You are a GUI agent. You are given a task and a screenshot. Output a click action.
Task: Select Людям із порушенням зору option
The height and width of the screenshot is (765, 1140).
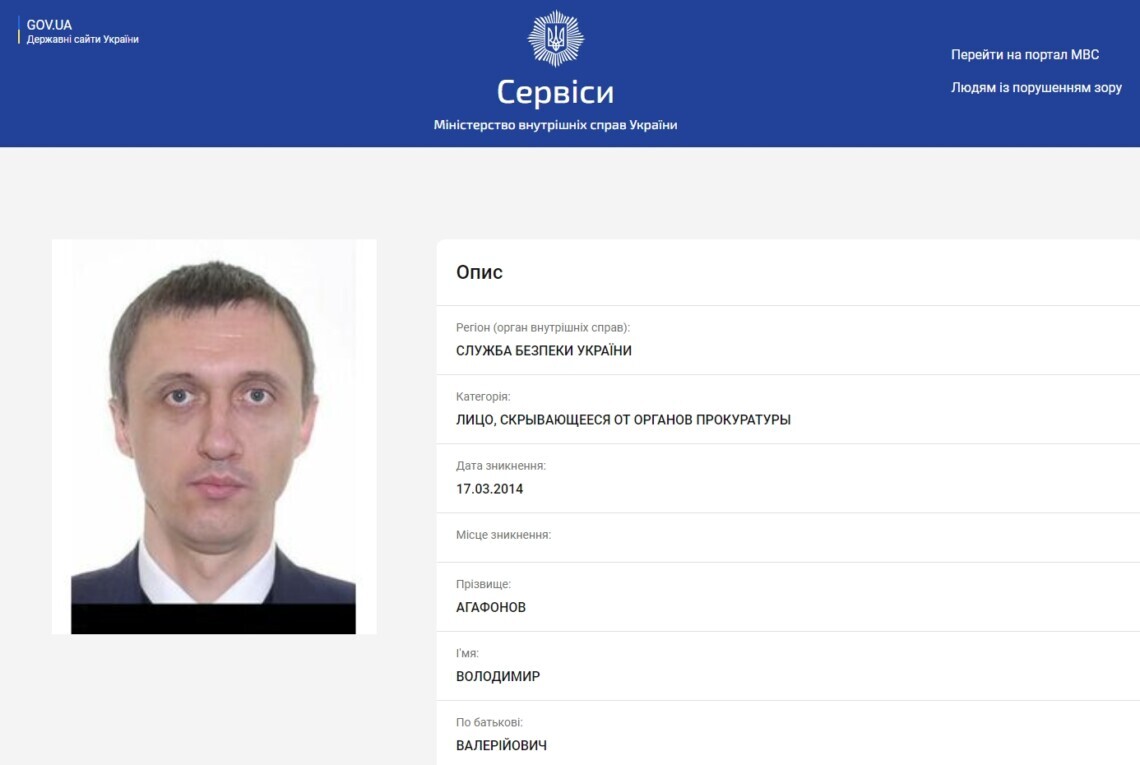coord(1036,87)
